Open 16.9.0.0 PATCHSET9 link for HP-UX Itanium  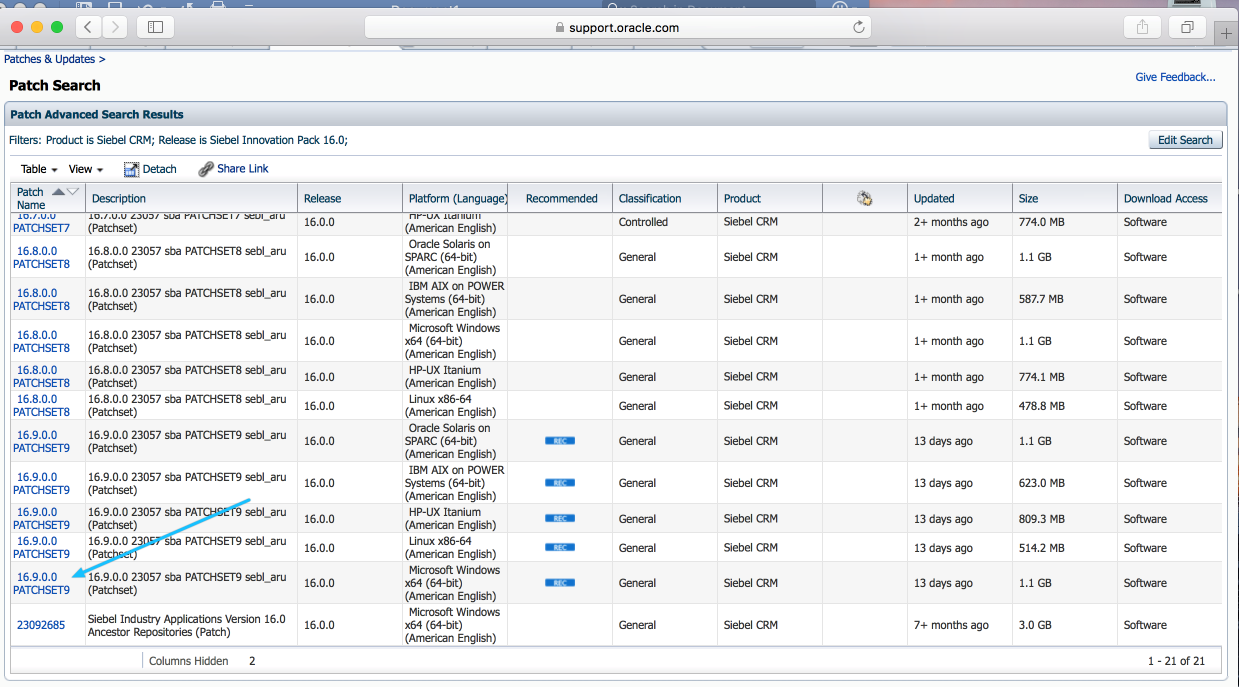(x=41, y=519)
